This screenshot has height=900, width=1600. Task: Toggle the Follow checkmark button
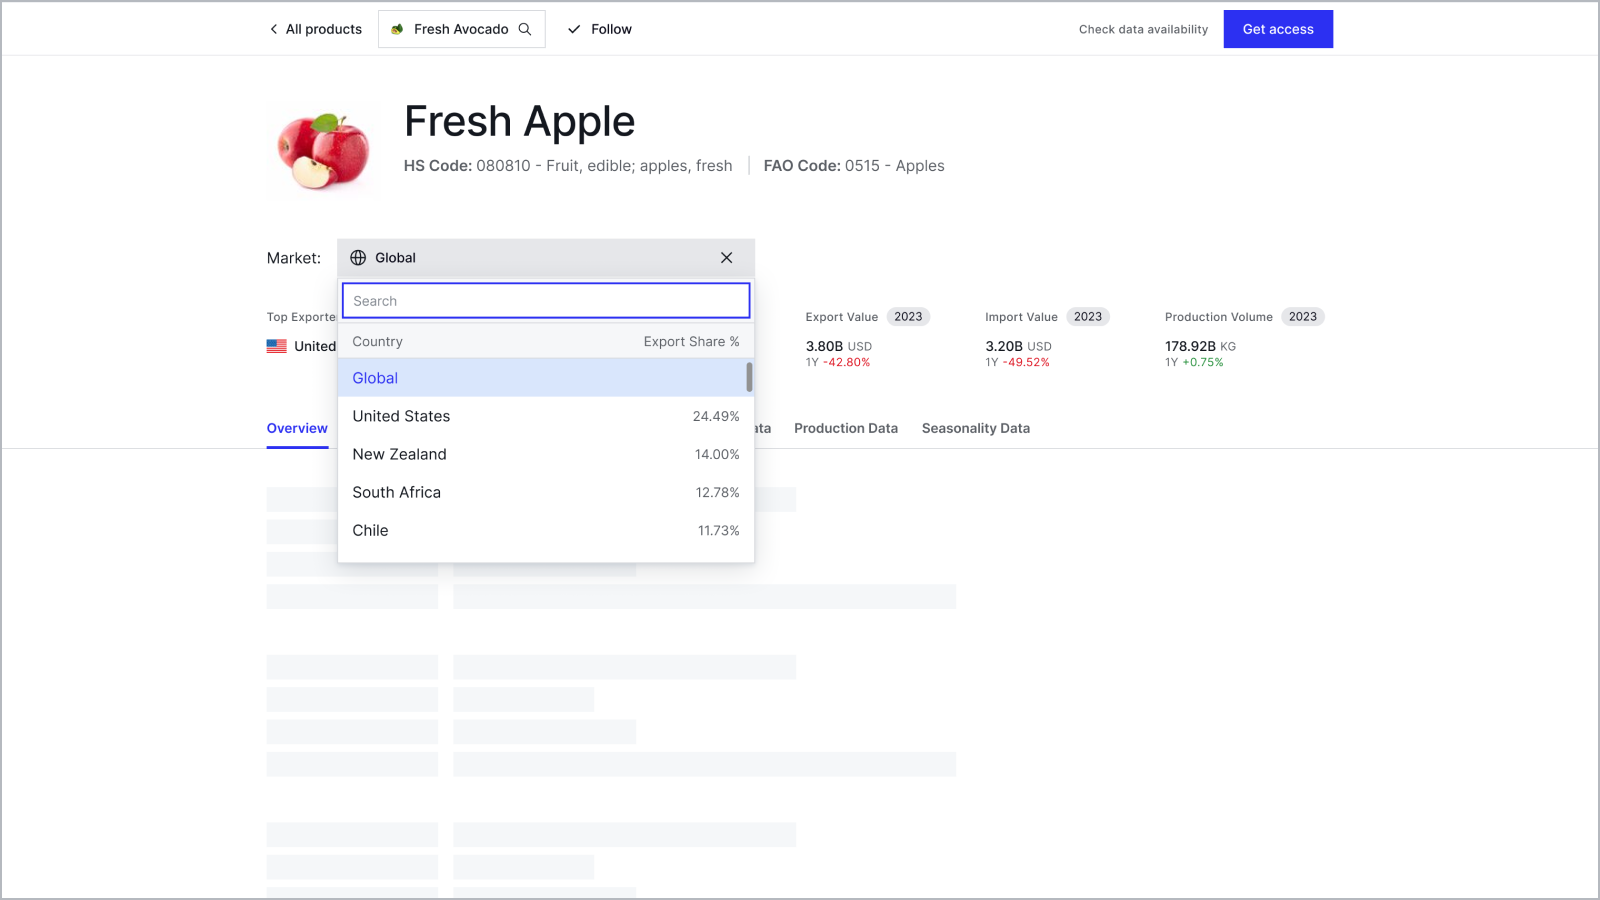(599, 29)
